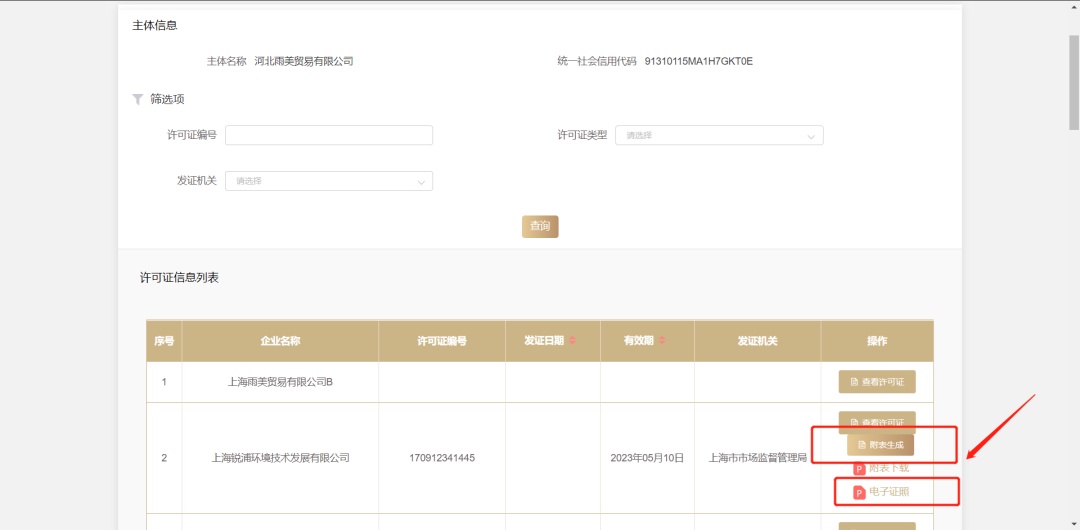Click 查看许可证 in row 2
The width and height of the screenshot is (1080, 530).
(x=877, y=421)
